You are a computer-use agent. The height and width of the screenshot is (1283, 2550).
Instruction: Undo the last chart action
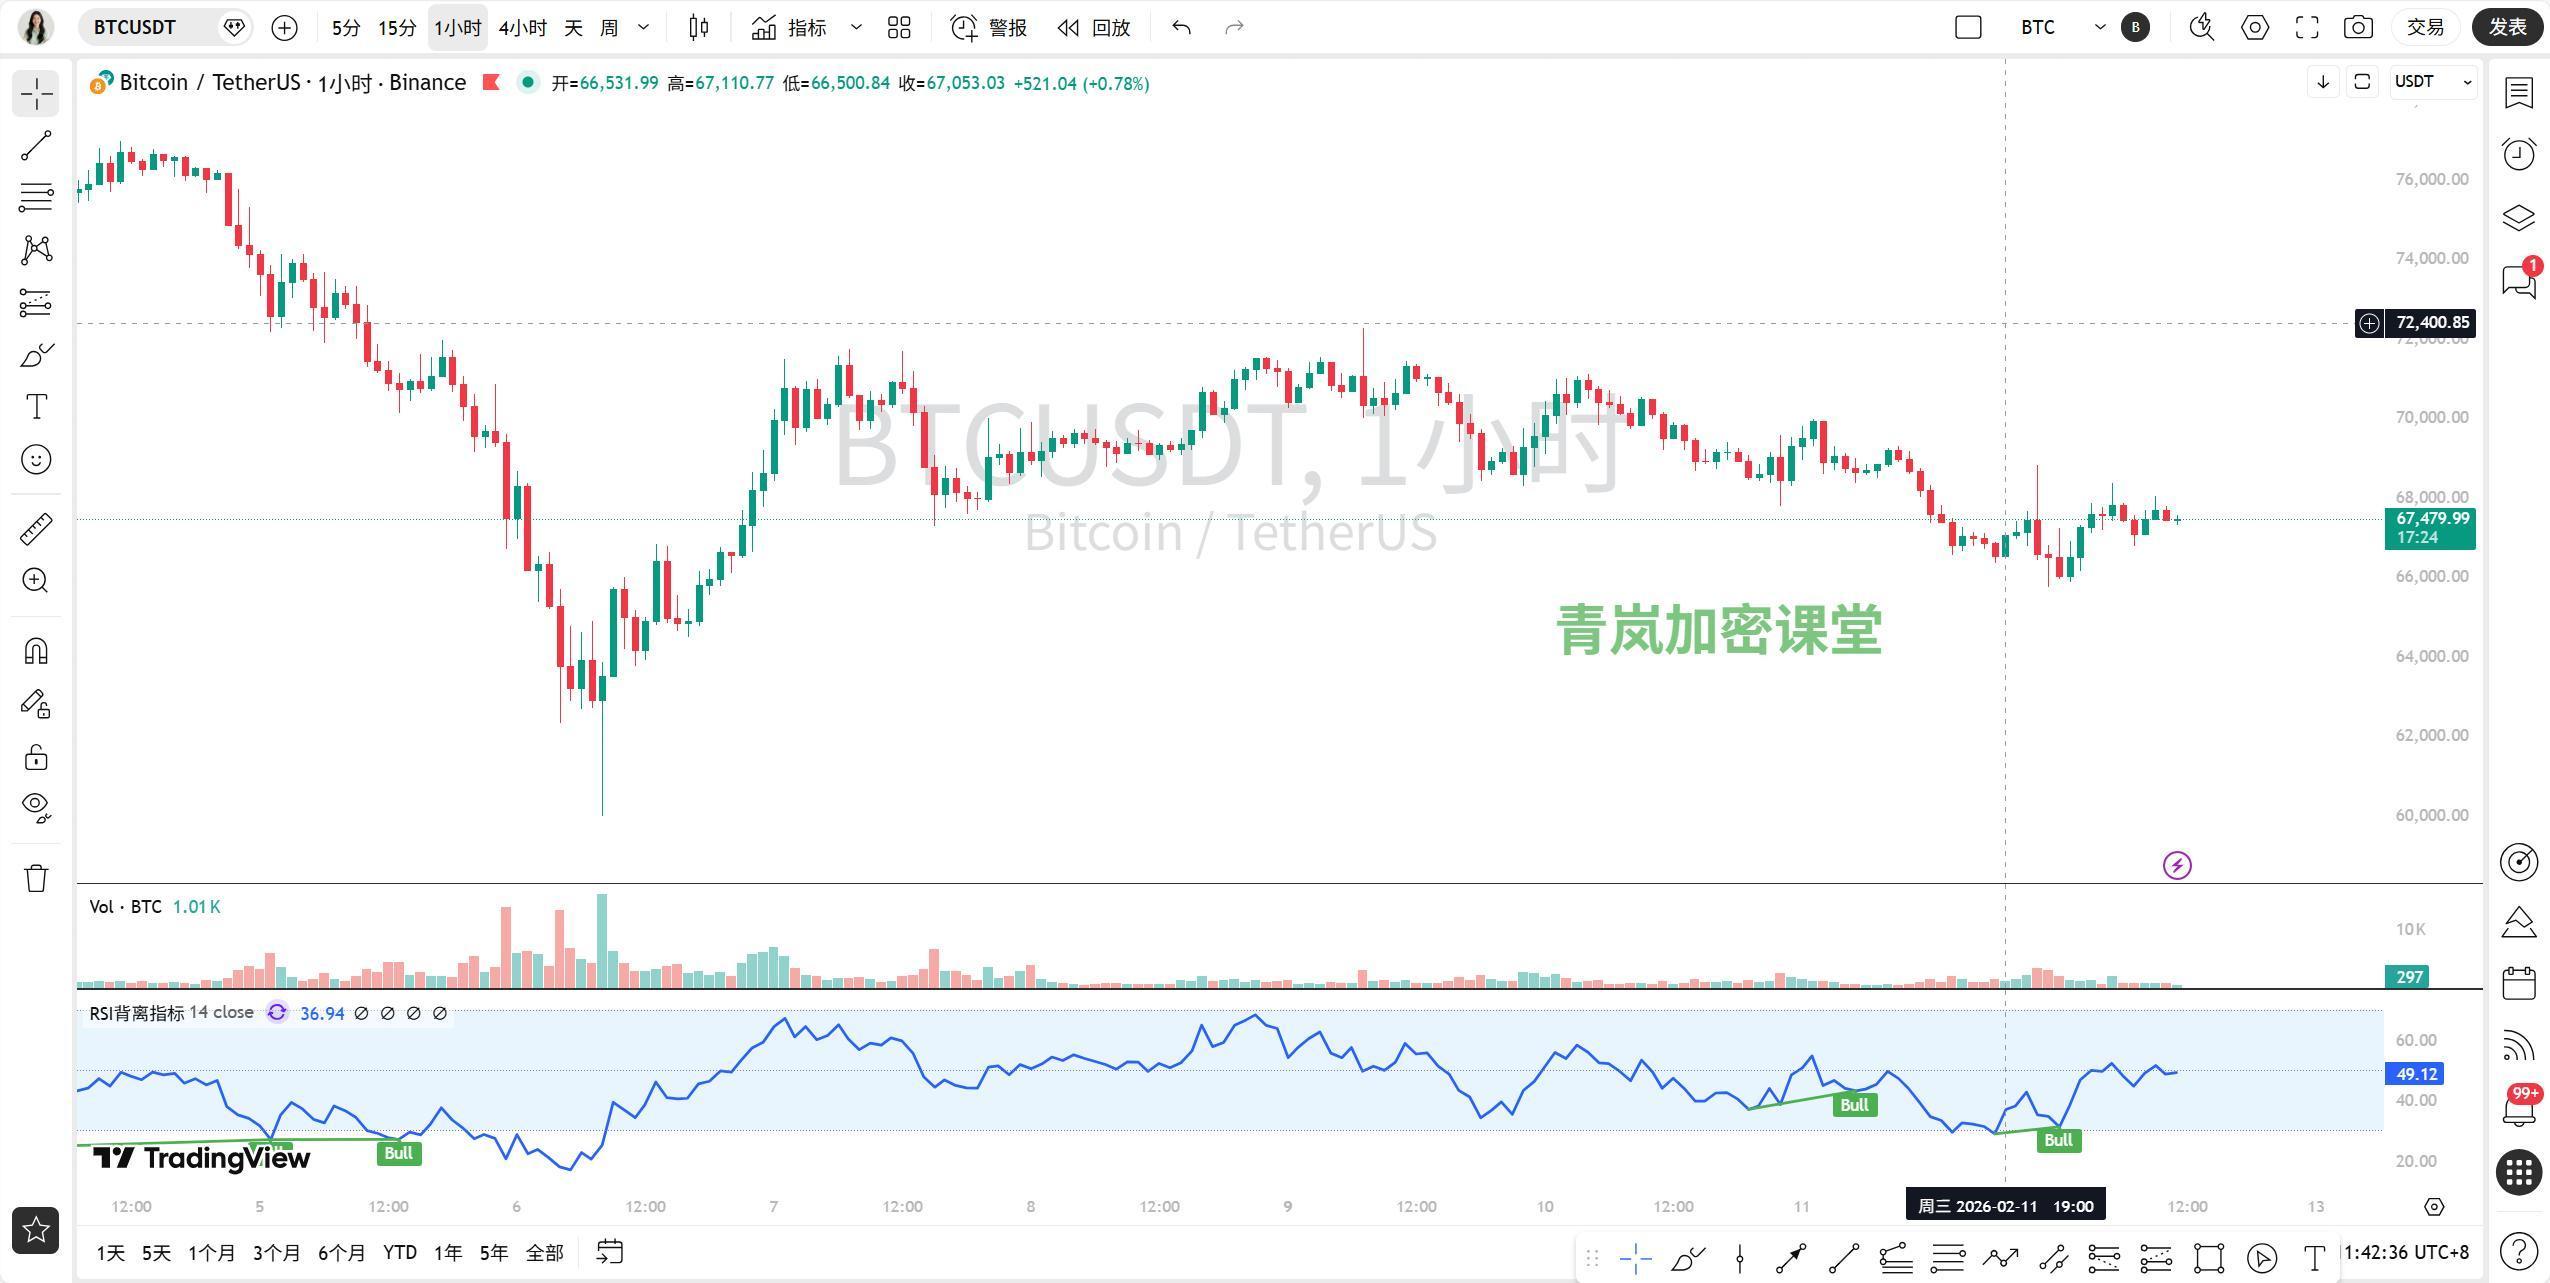[1180, 27]
